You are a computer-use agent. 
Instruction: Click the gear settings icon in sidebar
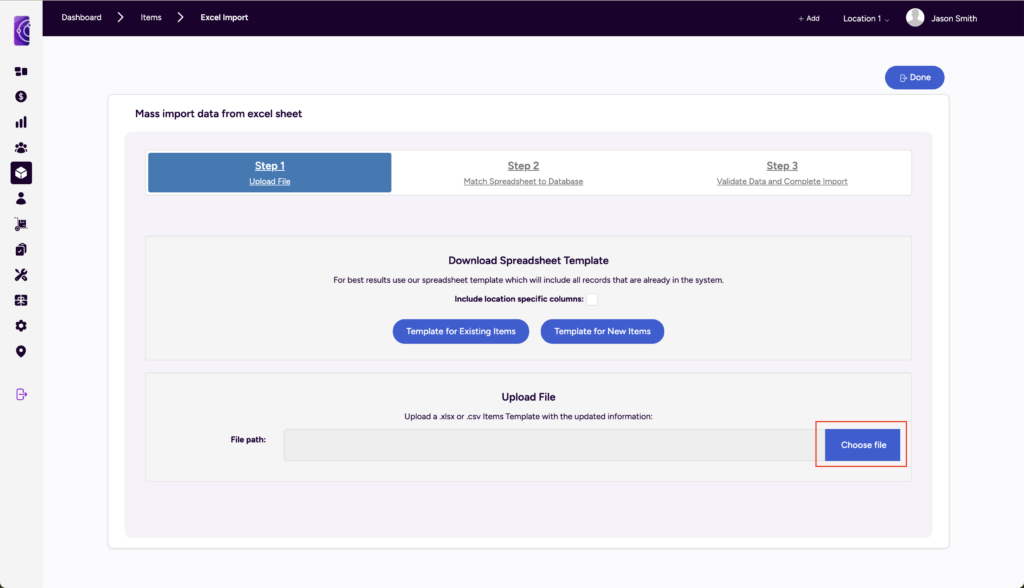coord(21,326)
